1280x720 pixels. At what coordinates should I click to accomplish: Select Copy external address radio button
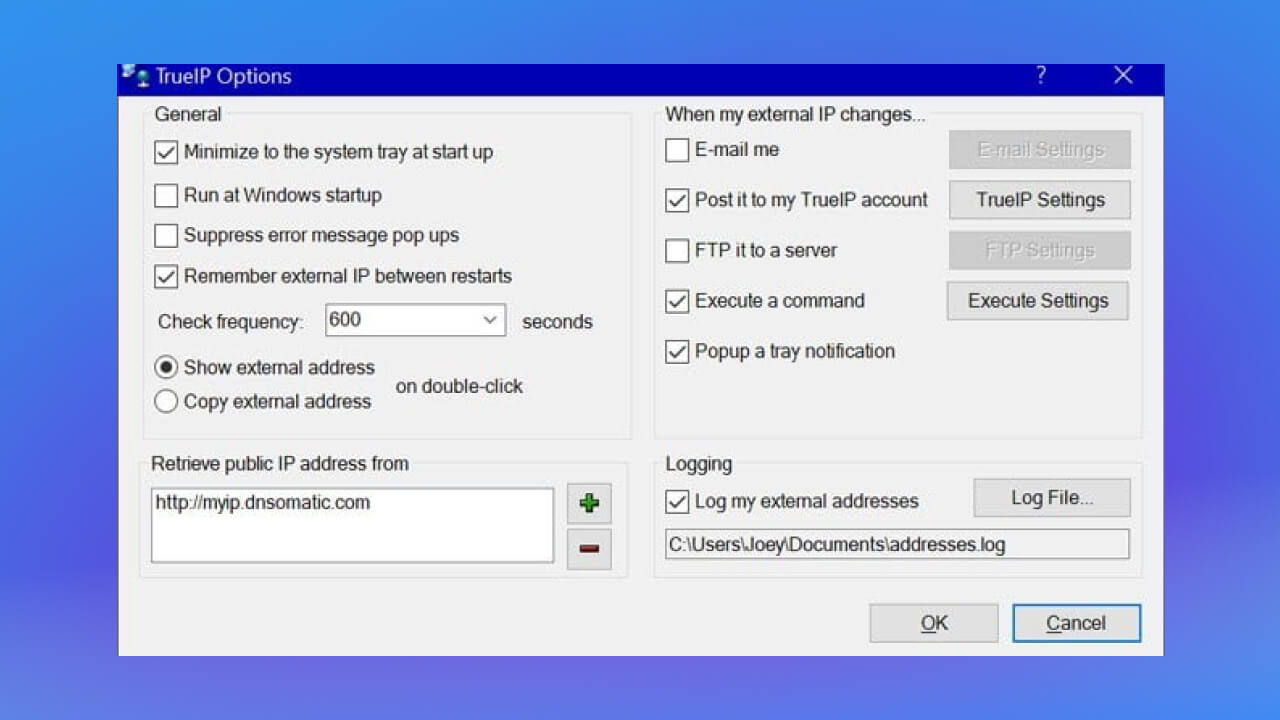(x=166, y=402)
